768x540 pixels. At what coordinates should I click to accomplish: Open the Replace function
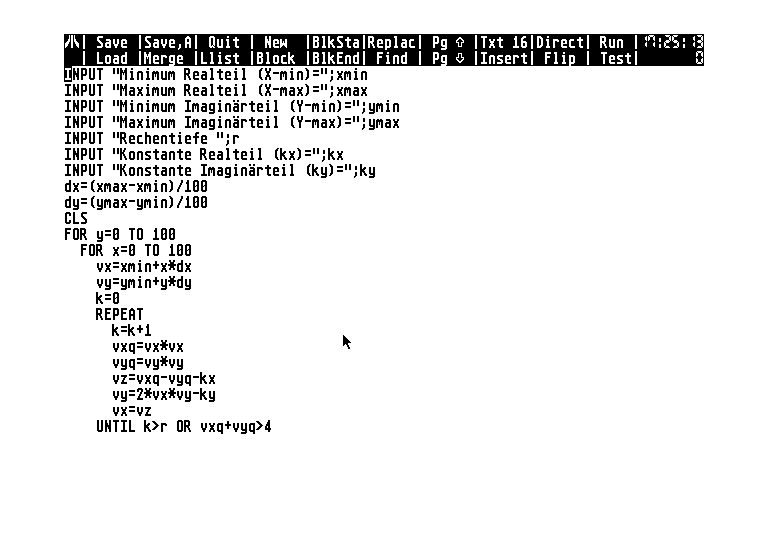tap(391, 42)
